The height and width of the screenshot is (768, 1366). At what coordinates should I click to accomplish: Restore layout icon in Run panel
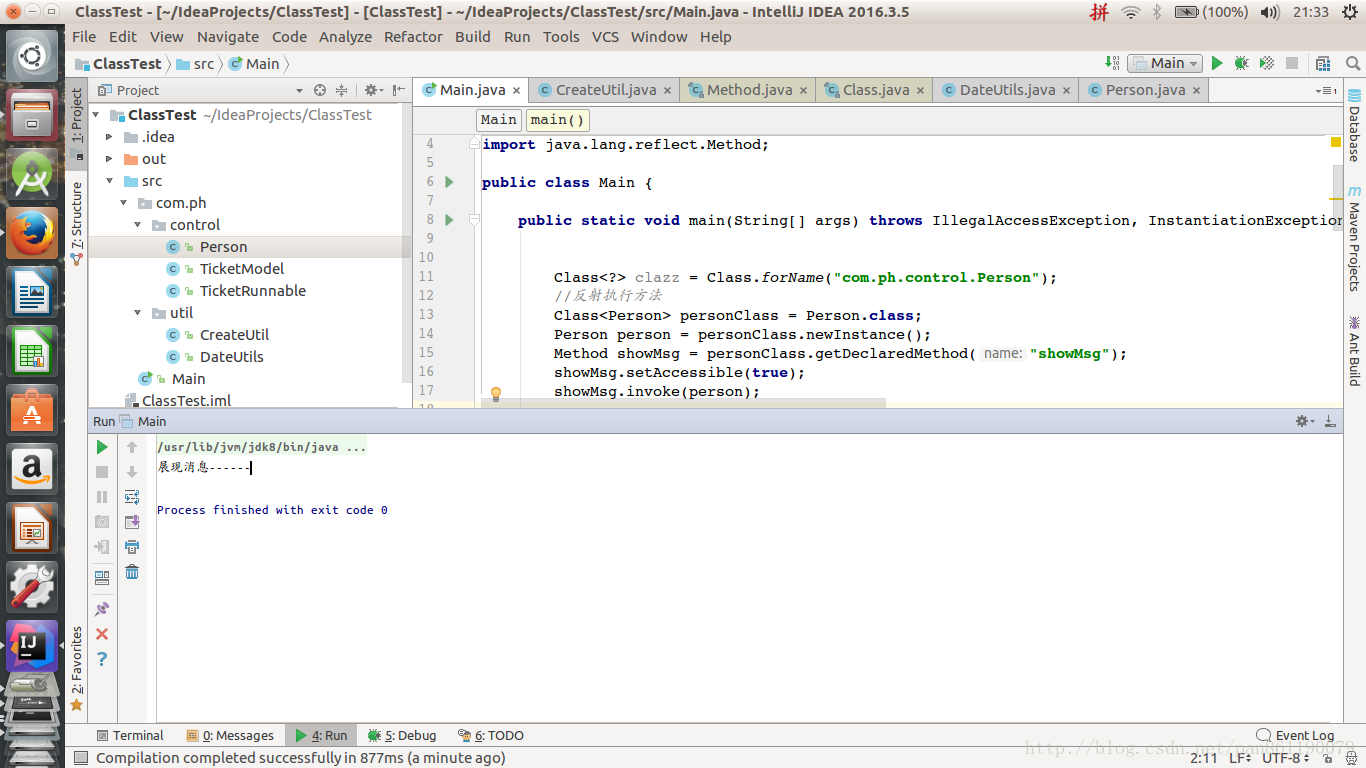point(102,578)
